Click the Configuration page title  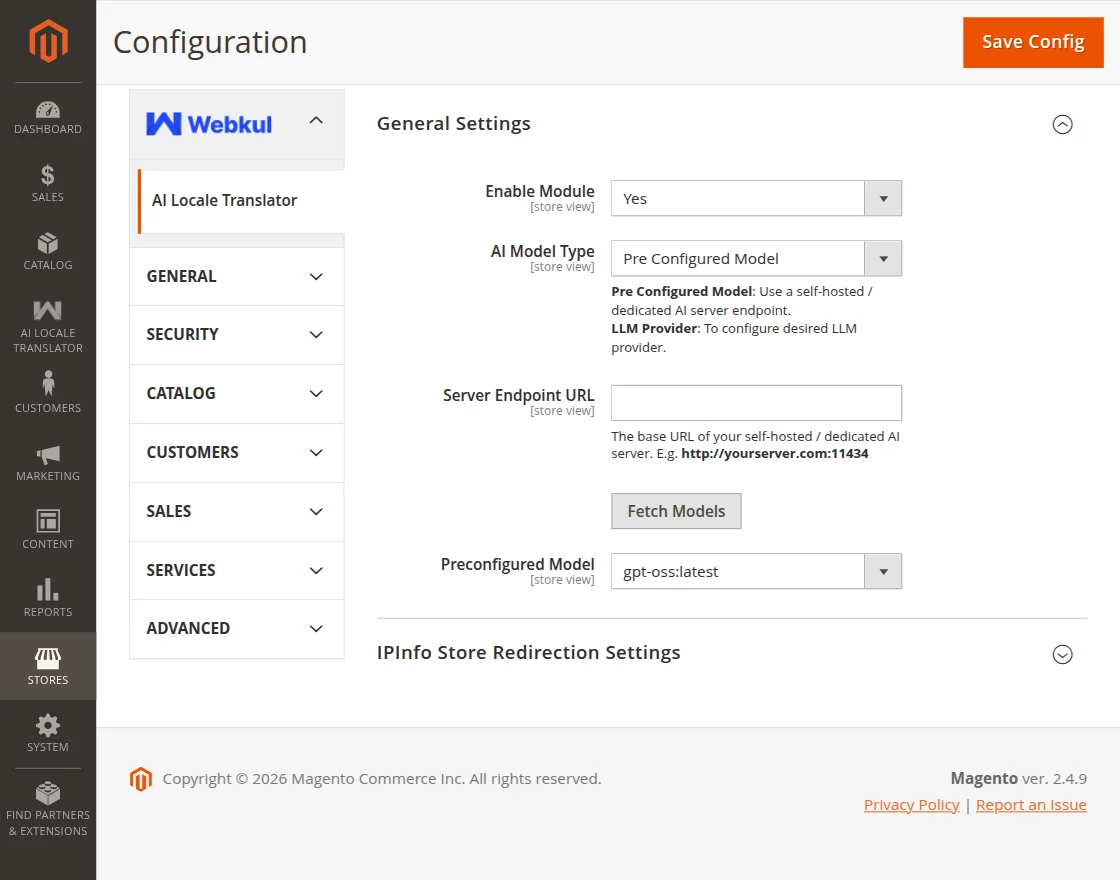[x=210, y=42]
